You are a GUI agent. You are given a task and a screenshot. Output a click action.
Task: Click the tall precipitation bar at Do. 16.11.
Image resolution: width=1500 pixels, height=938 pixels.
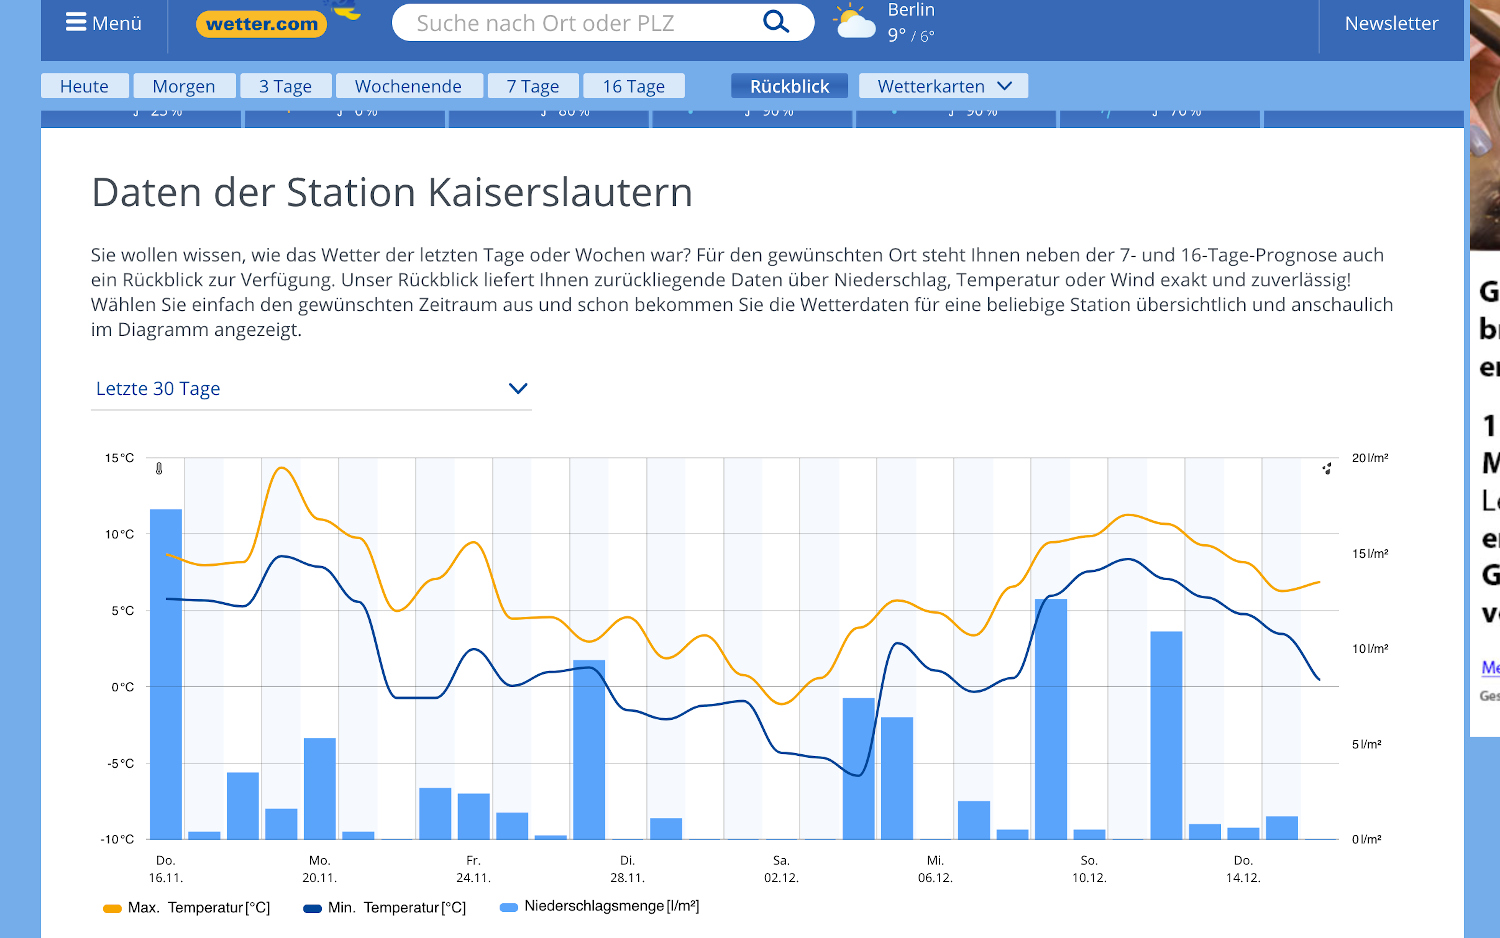166,673
